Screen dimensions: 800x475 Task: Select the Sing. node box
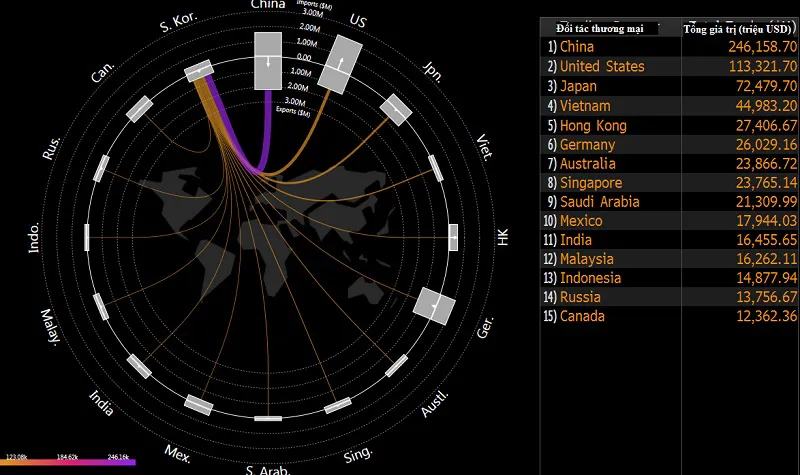click(x=338, y=405)
